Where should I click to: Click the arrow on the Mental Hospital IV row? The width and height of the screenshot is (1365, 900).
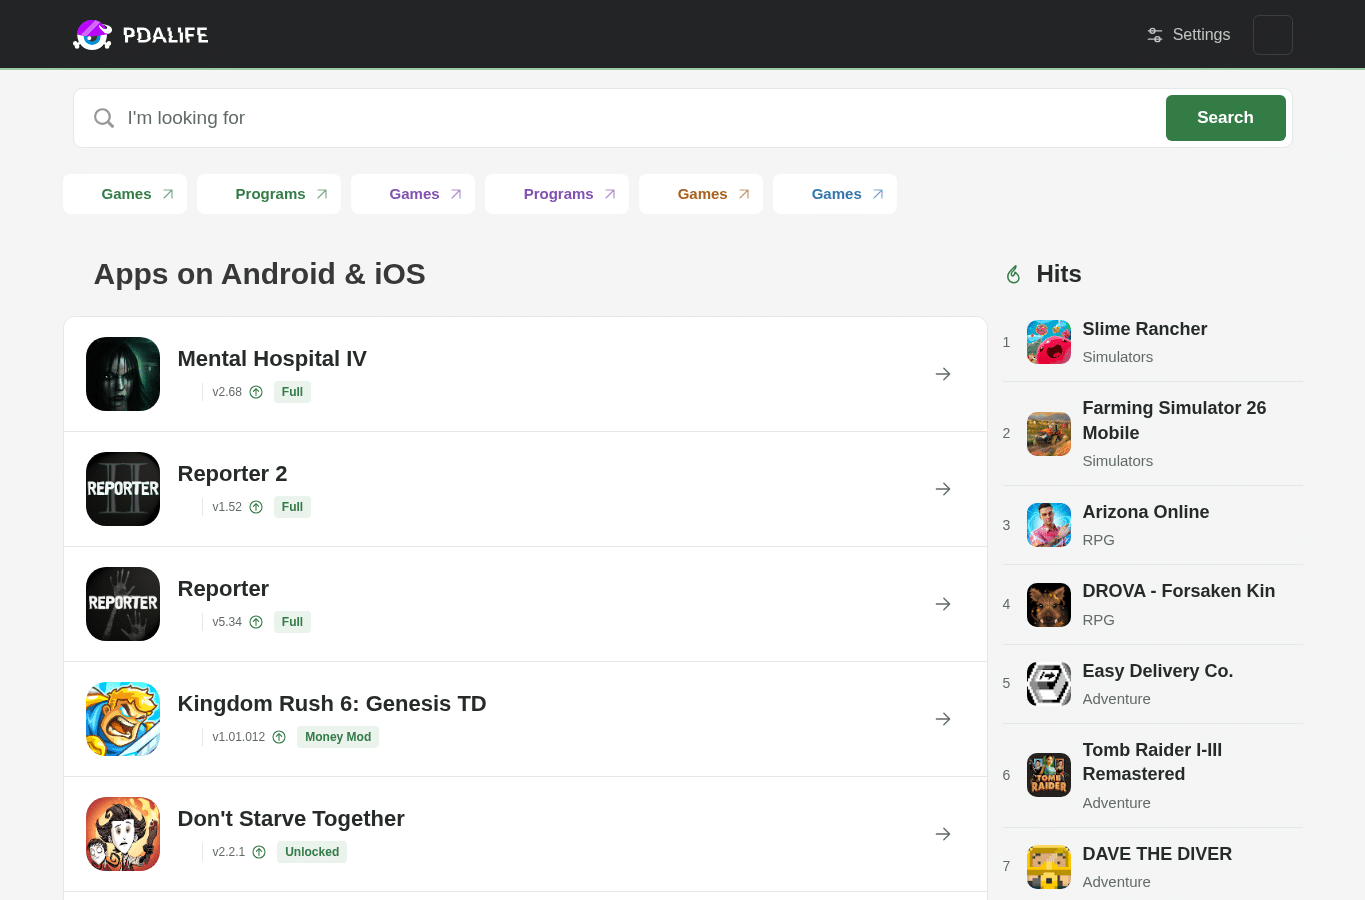point(943,374)
